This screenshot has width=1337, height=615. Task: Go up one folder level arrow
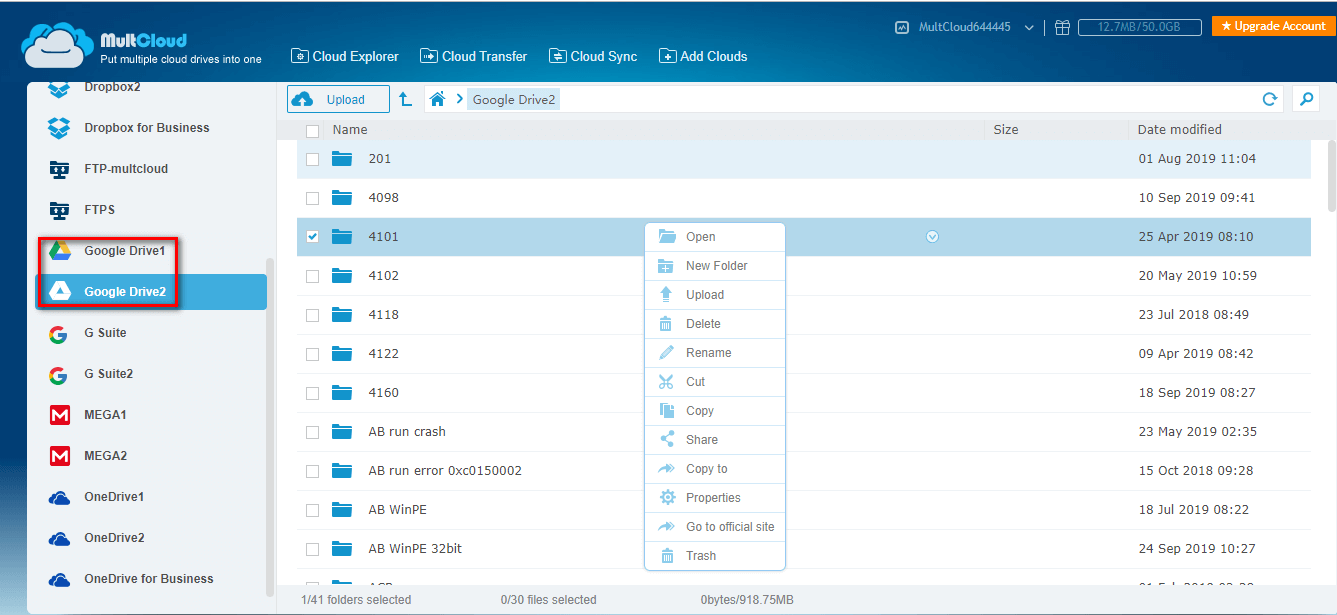(405, 99)
